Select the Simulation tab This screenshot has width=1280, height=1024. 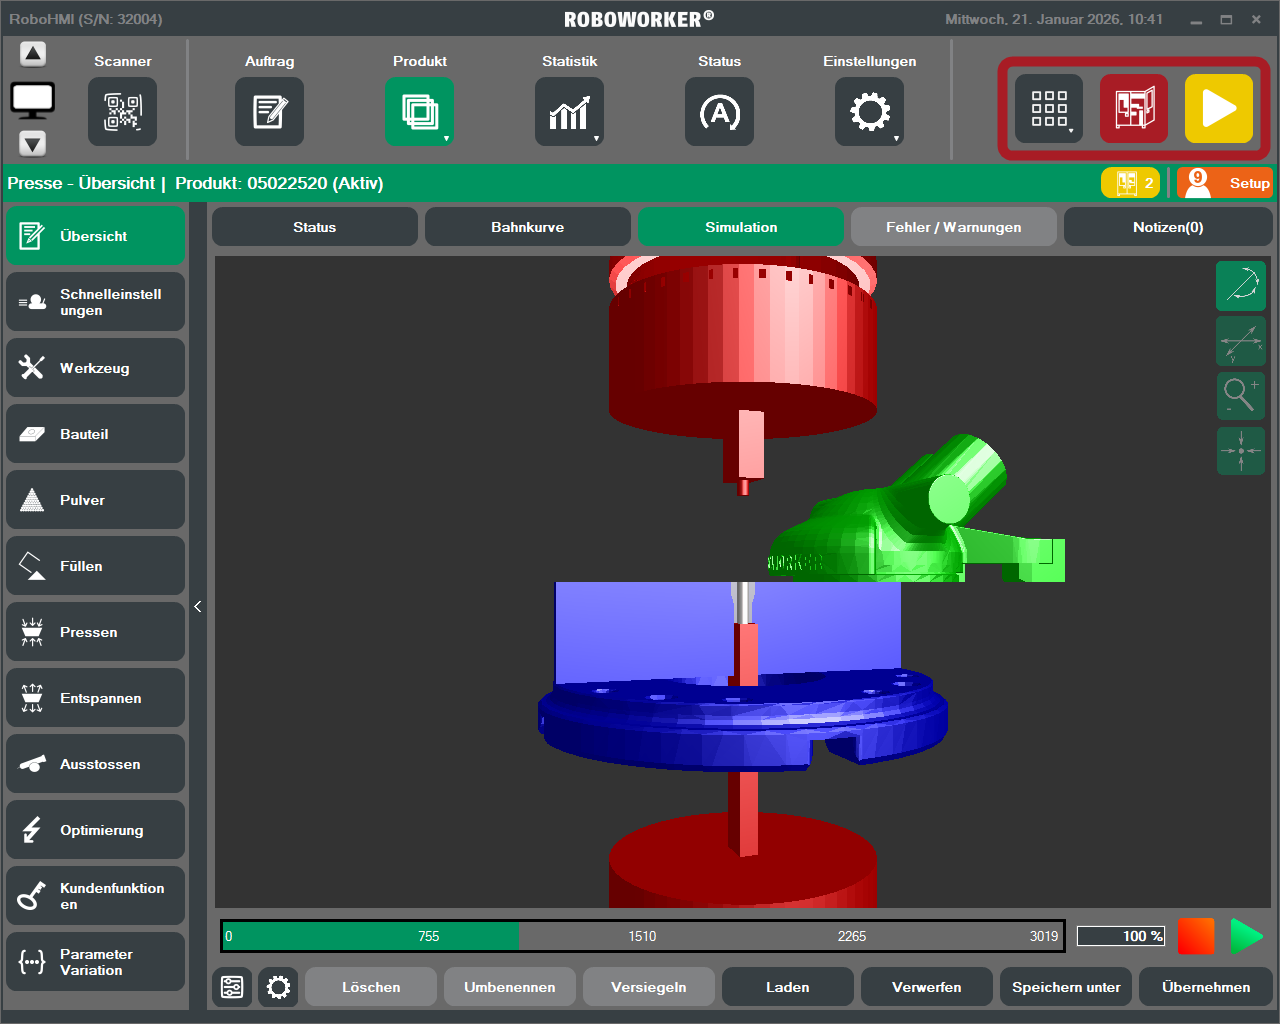[741, 227]
